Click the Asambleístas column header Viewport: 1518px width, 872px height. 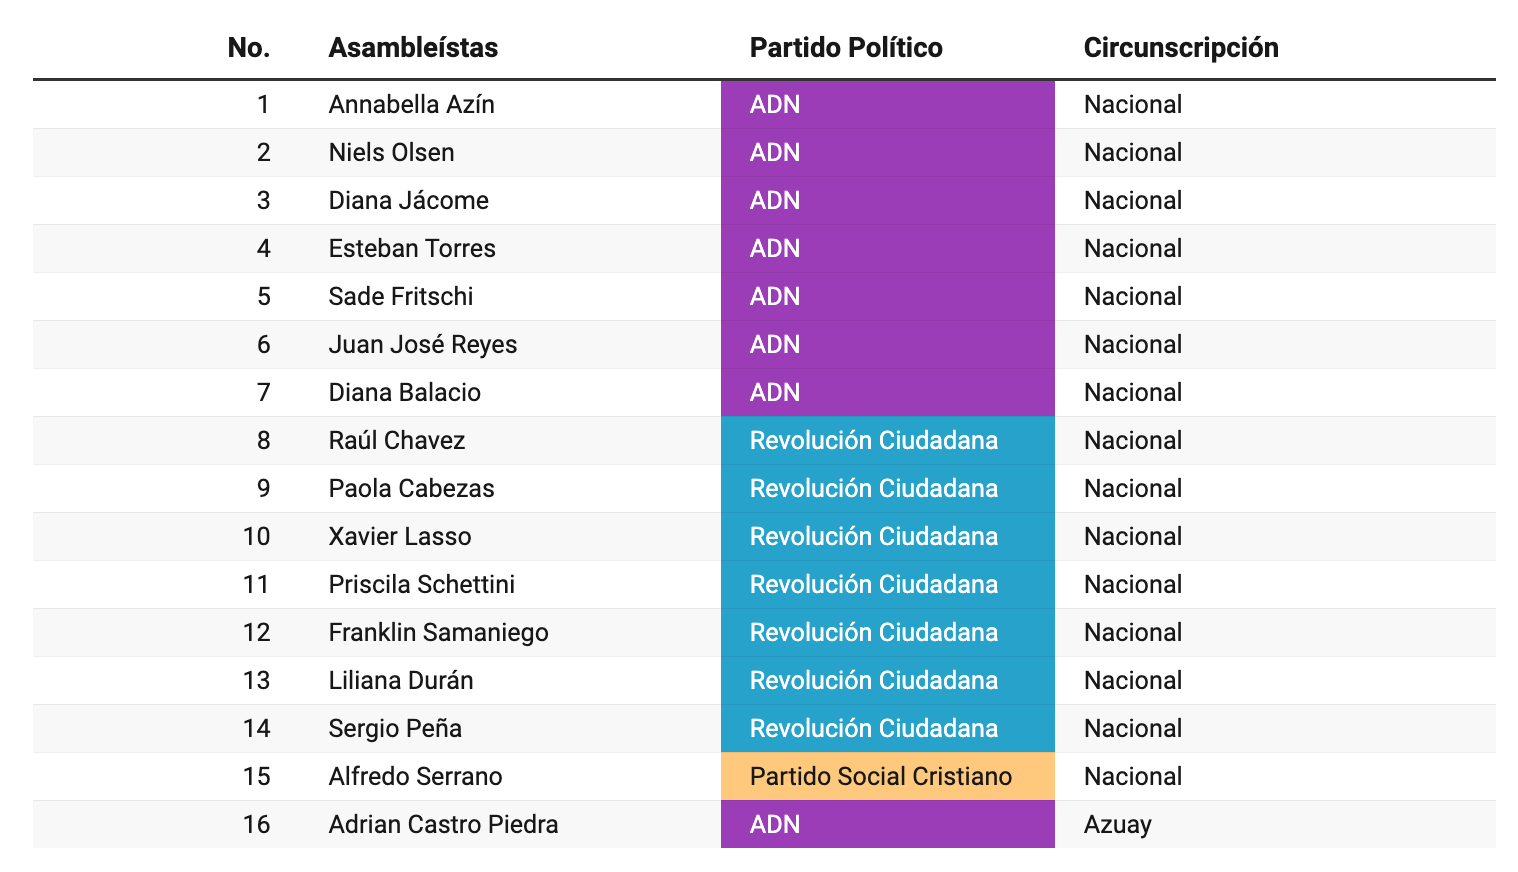click(x=413, y=48)
